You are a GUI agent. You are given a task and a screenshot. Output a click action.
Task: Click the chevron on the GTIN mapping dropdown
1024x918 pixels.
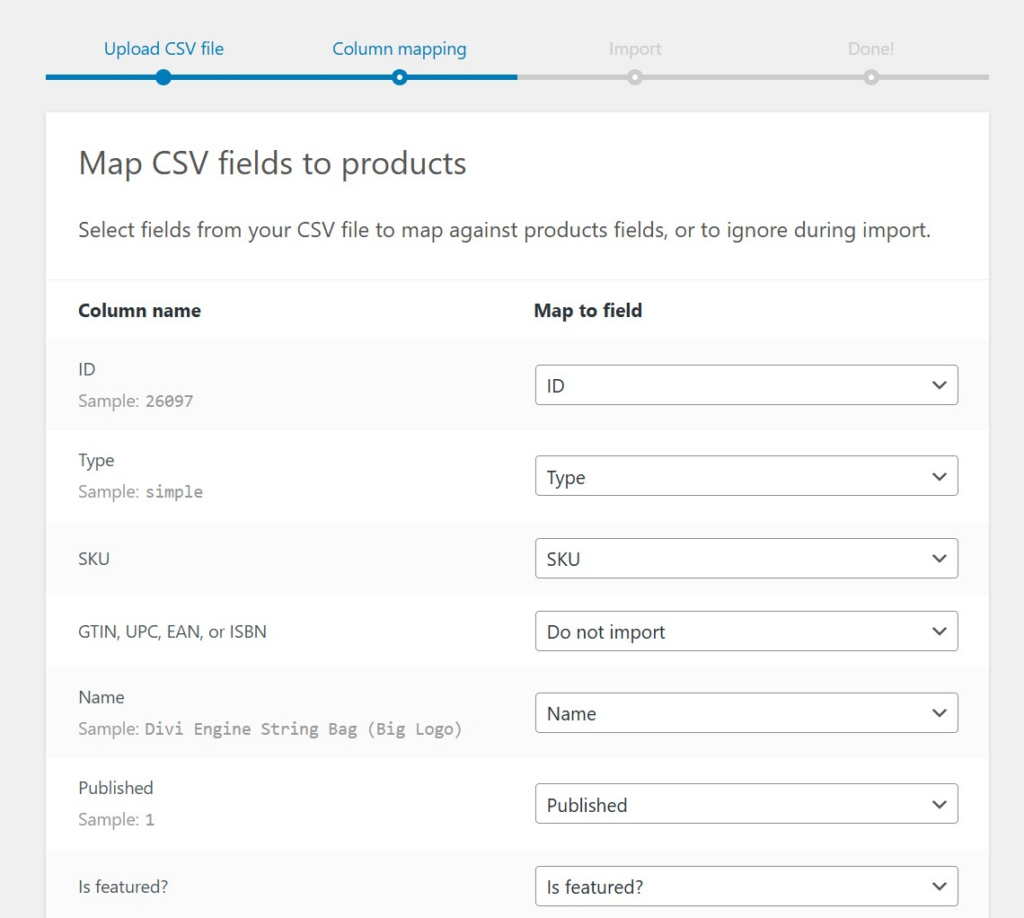click(x=939, y=631)
